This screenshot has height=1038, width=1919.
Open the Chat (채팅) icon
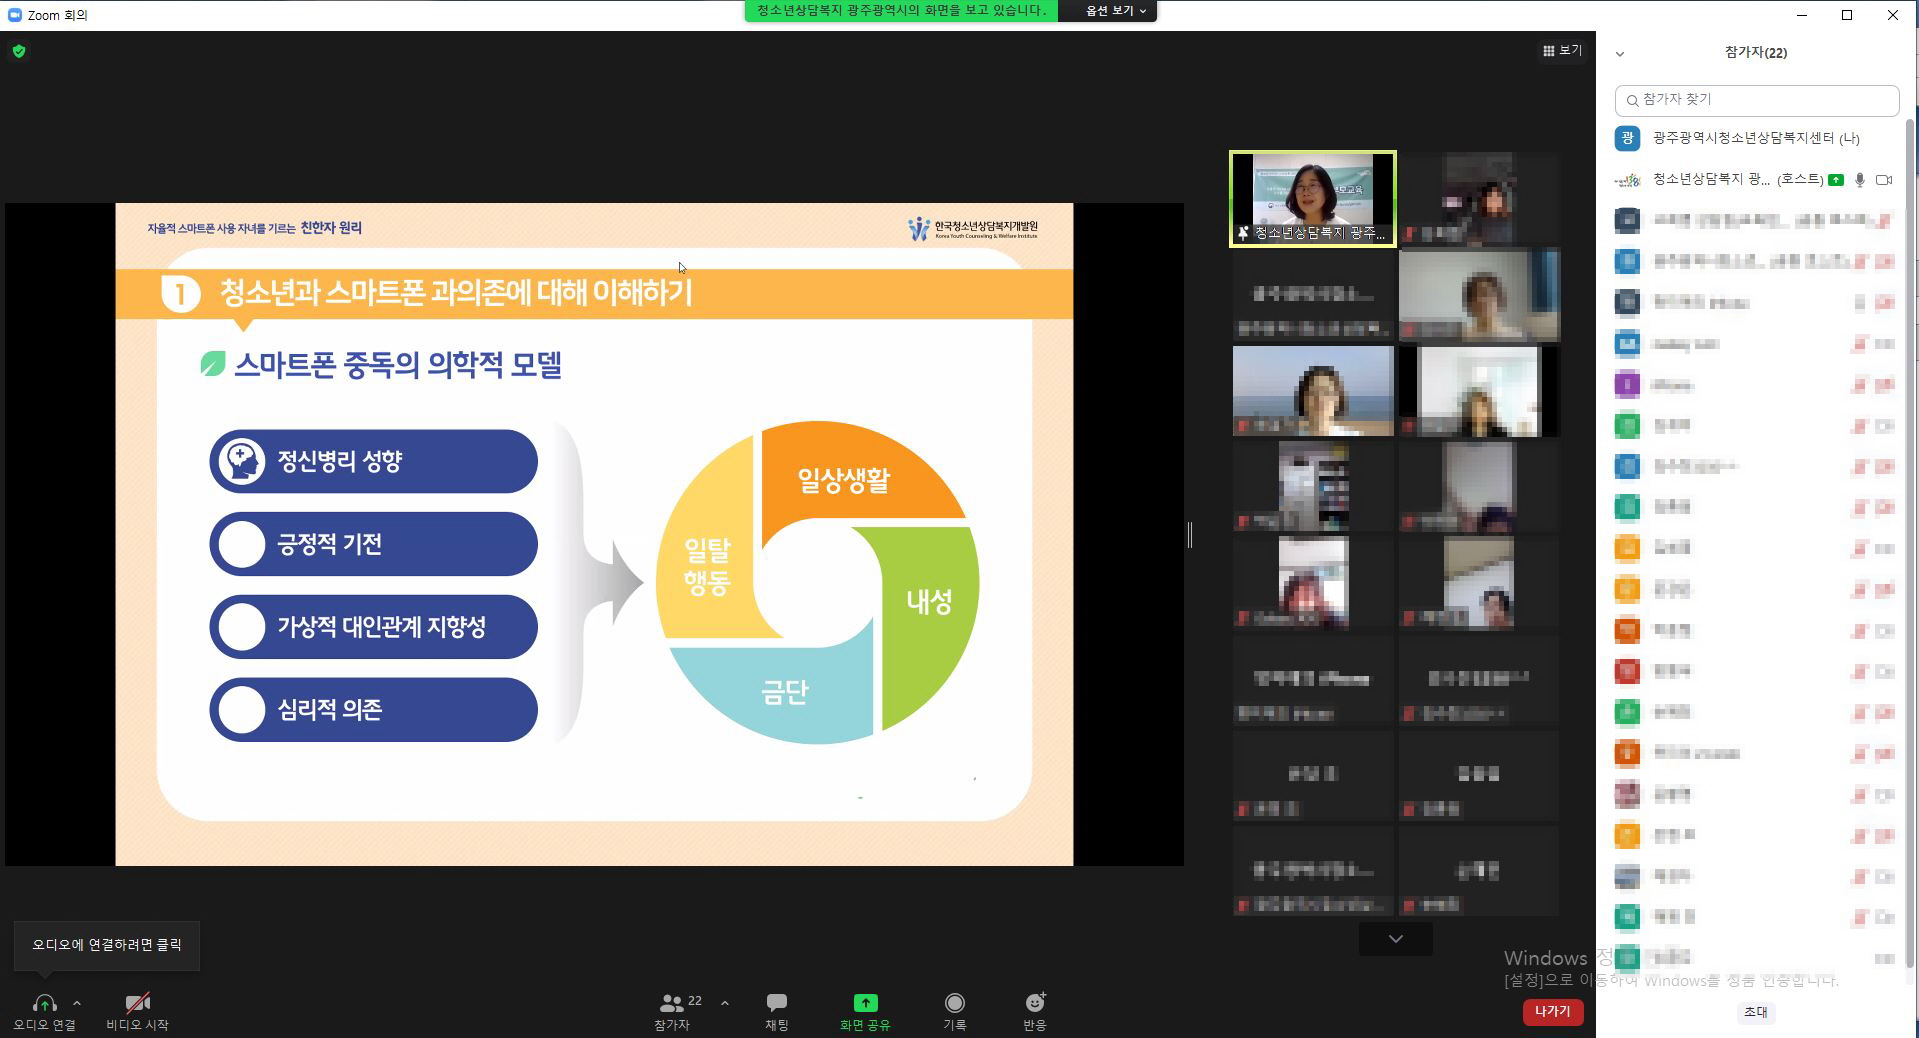[777, 1003]
